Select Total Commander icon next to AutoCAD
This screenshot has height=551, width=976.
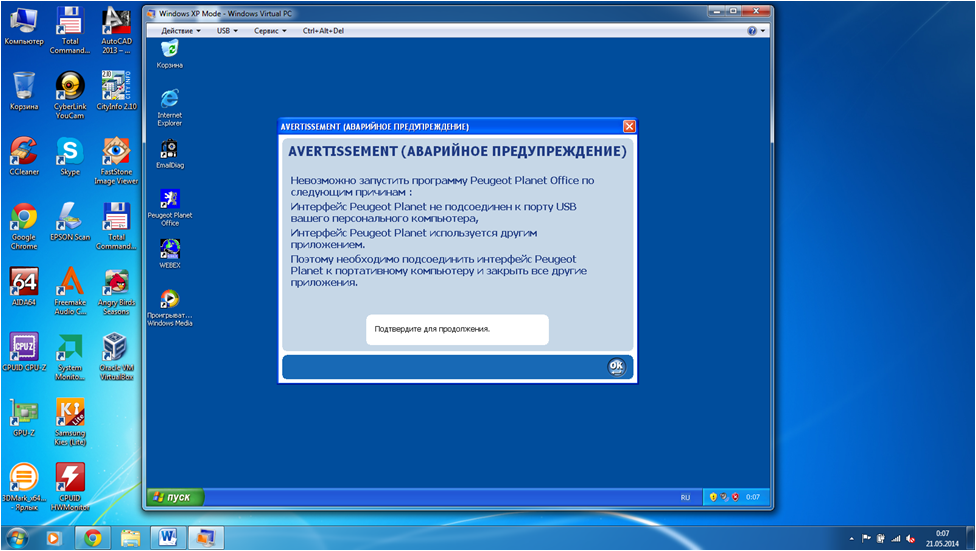pos(70,30)
